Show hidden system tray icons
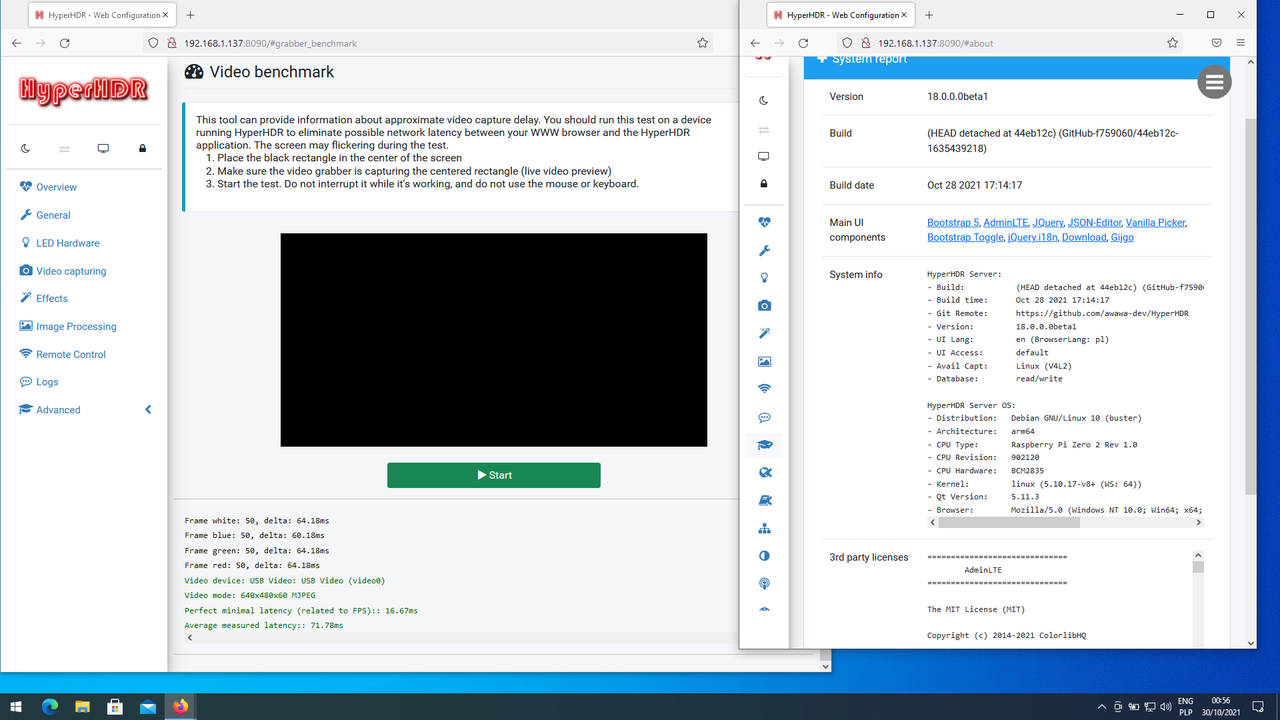Viewport: 1280px width, 720px height. point(1102,706)
